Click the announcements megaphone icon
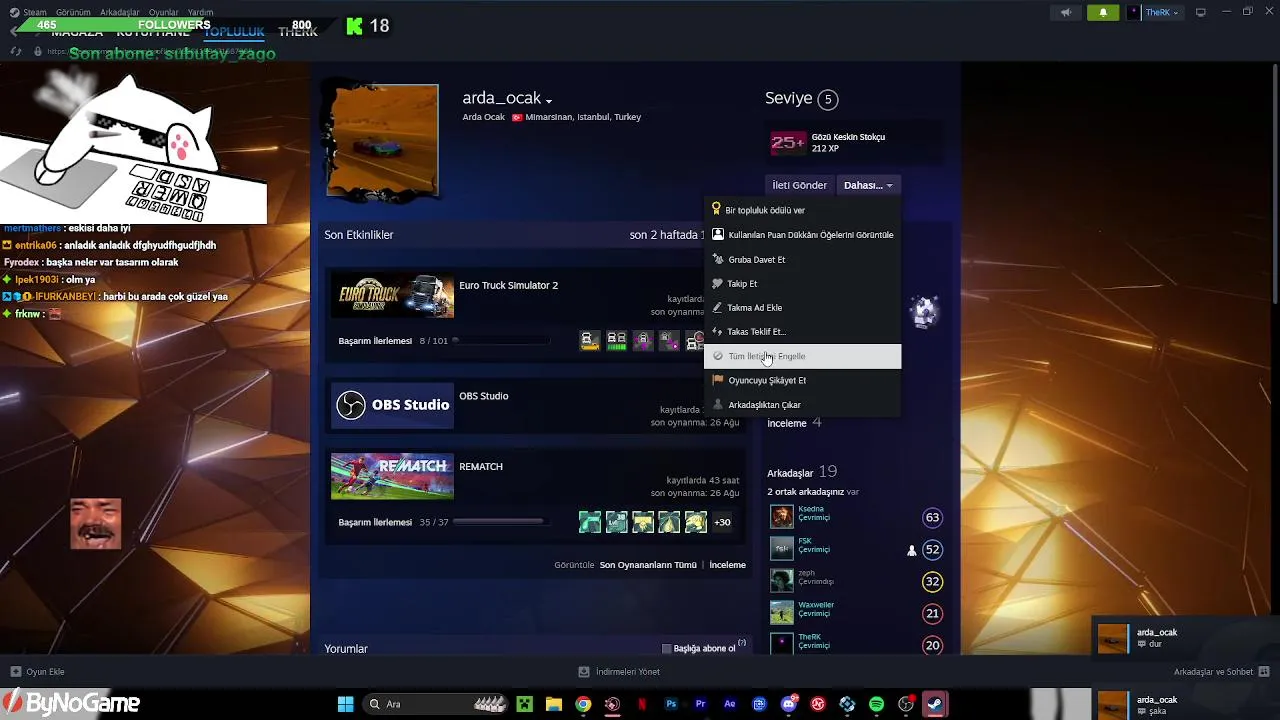This screenshot has width=1280, height=720. 1066,12
